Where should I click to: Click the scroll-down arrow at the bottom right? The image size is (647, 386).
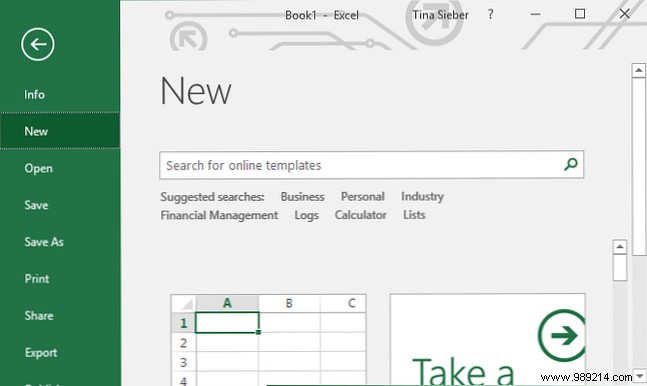click(640, 376)
